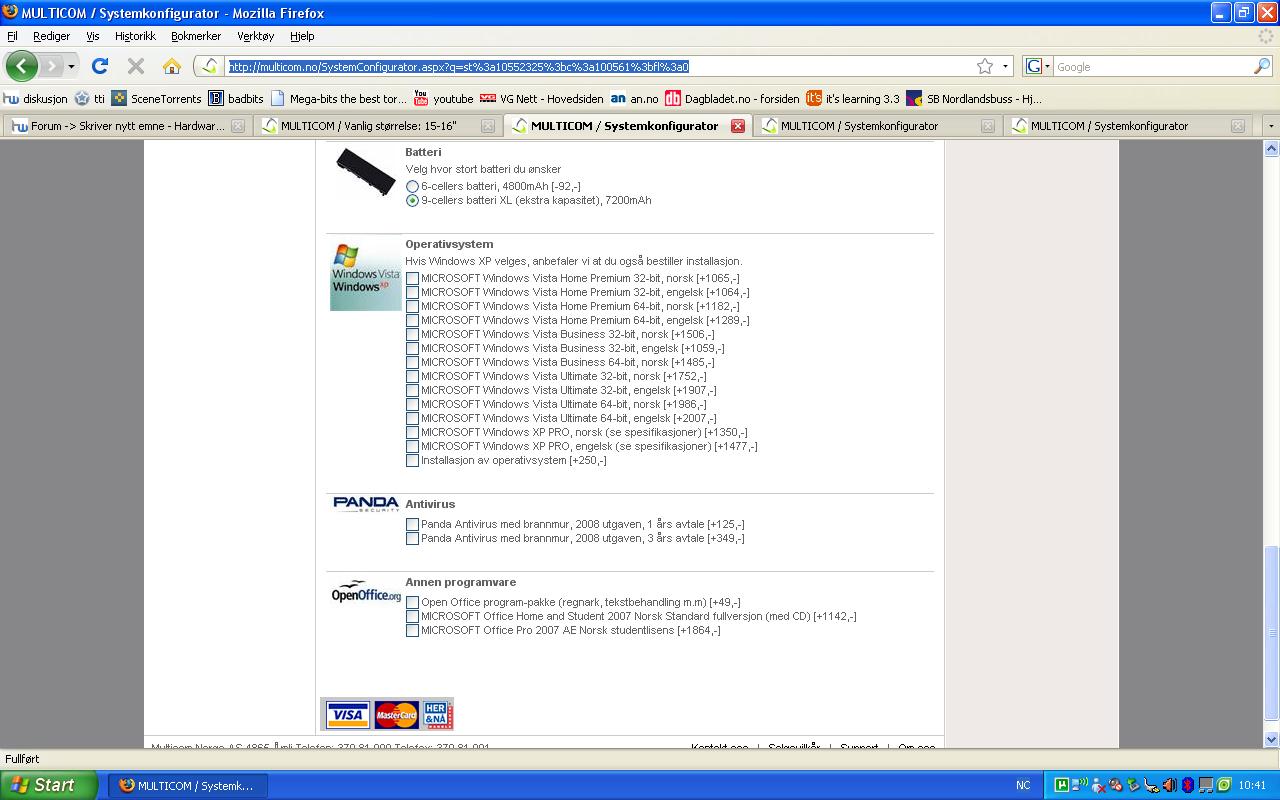Open VG Nett - Hovedsiden bookmark
This screenshot has width=1280, height=800.
coord(541,98)
